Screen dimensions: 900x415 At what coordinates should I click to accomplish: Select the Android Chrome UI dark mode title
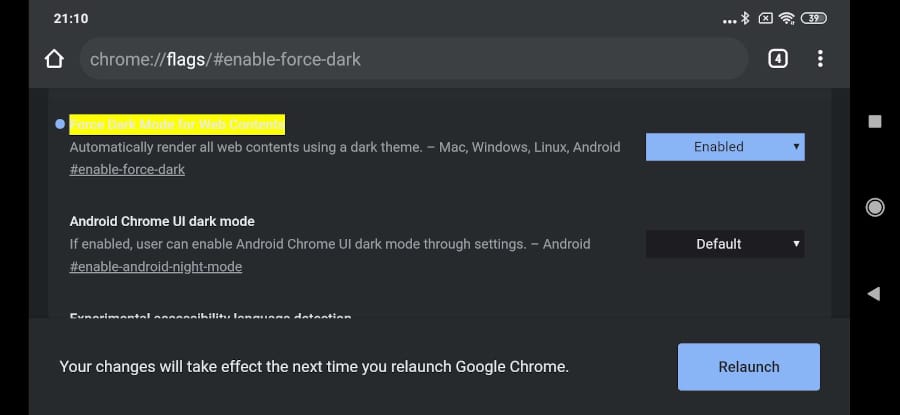click(x=162, y=221)
